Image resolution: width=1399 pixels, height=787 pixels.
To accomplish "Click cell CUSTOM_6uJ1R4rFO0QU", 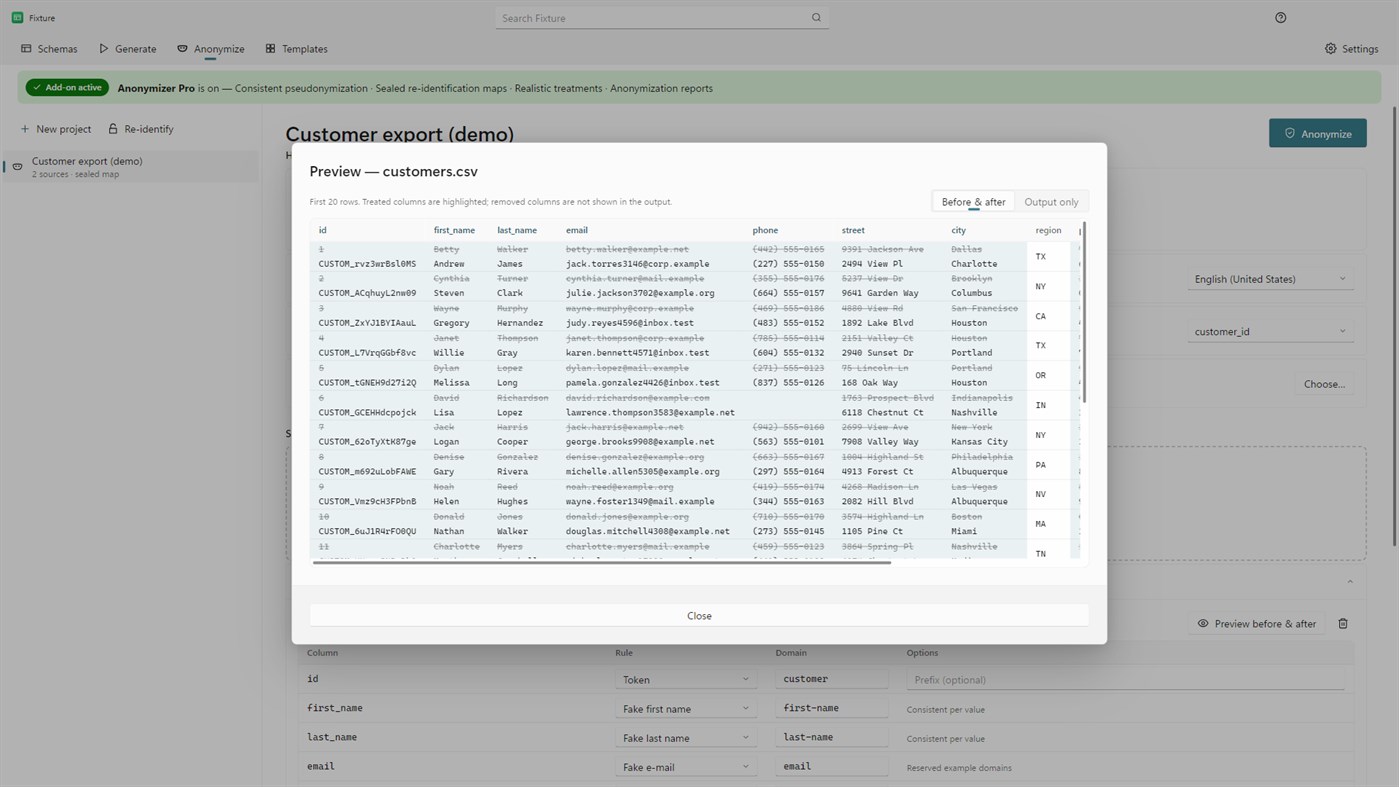I will tap(367, 531).
